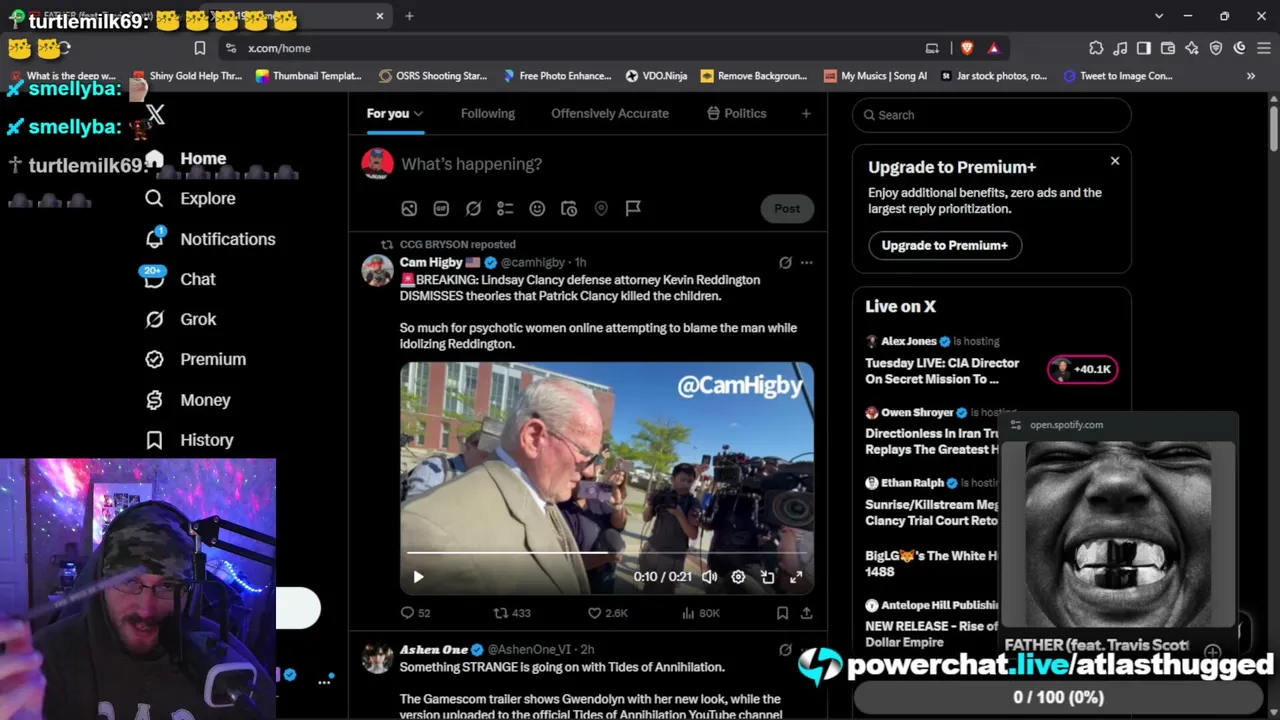The width and height of the screenshot is (1280, 720).
Task: Open Brave Rewards triangle icon
Action: coord(993,48)
